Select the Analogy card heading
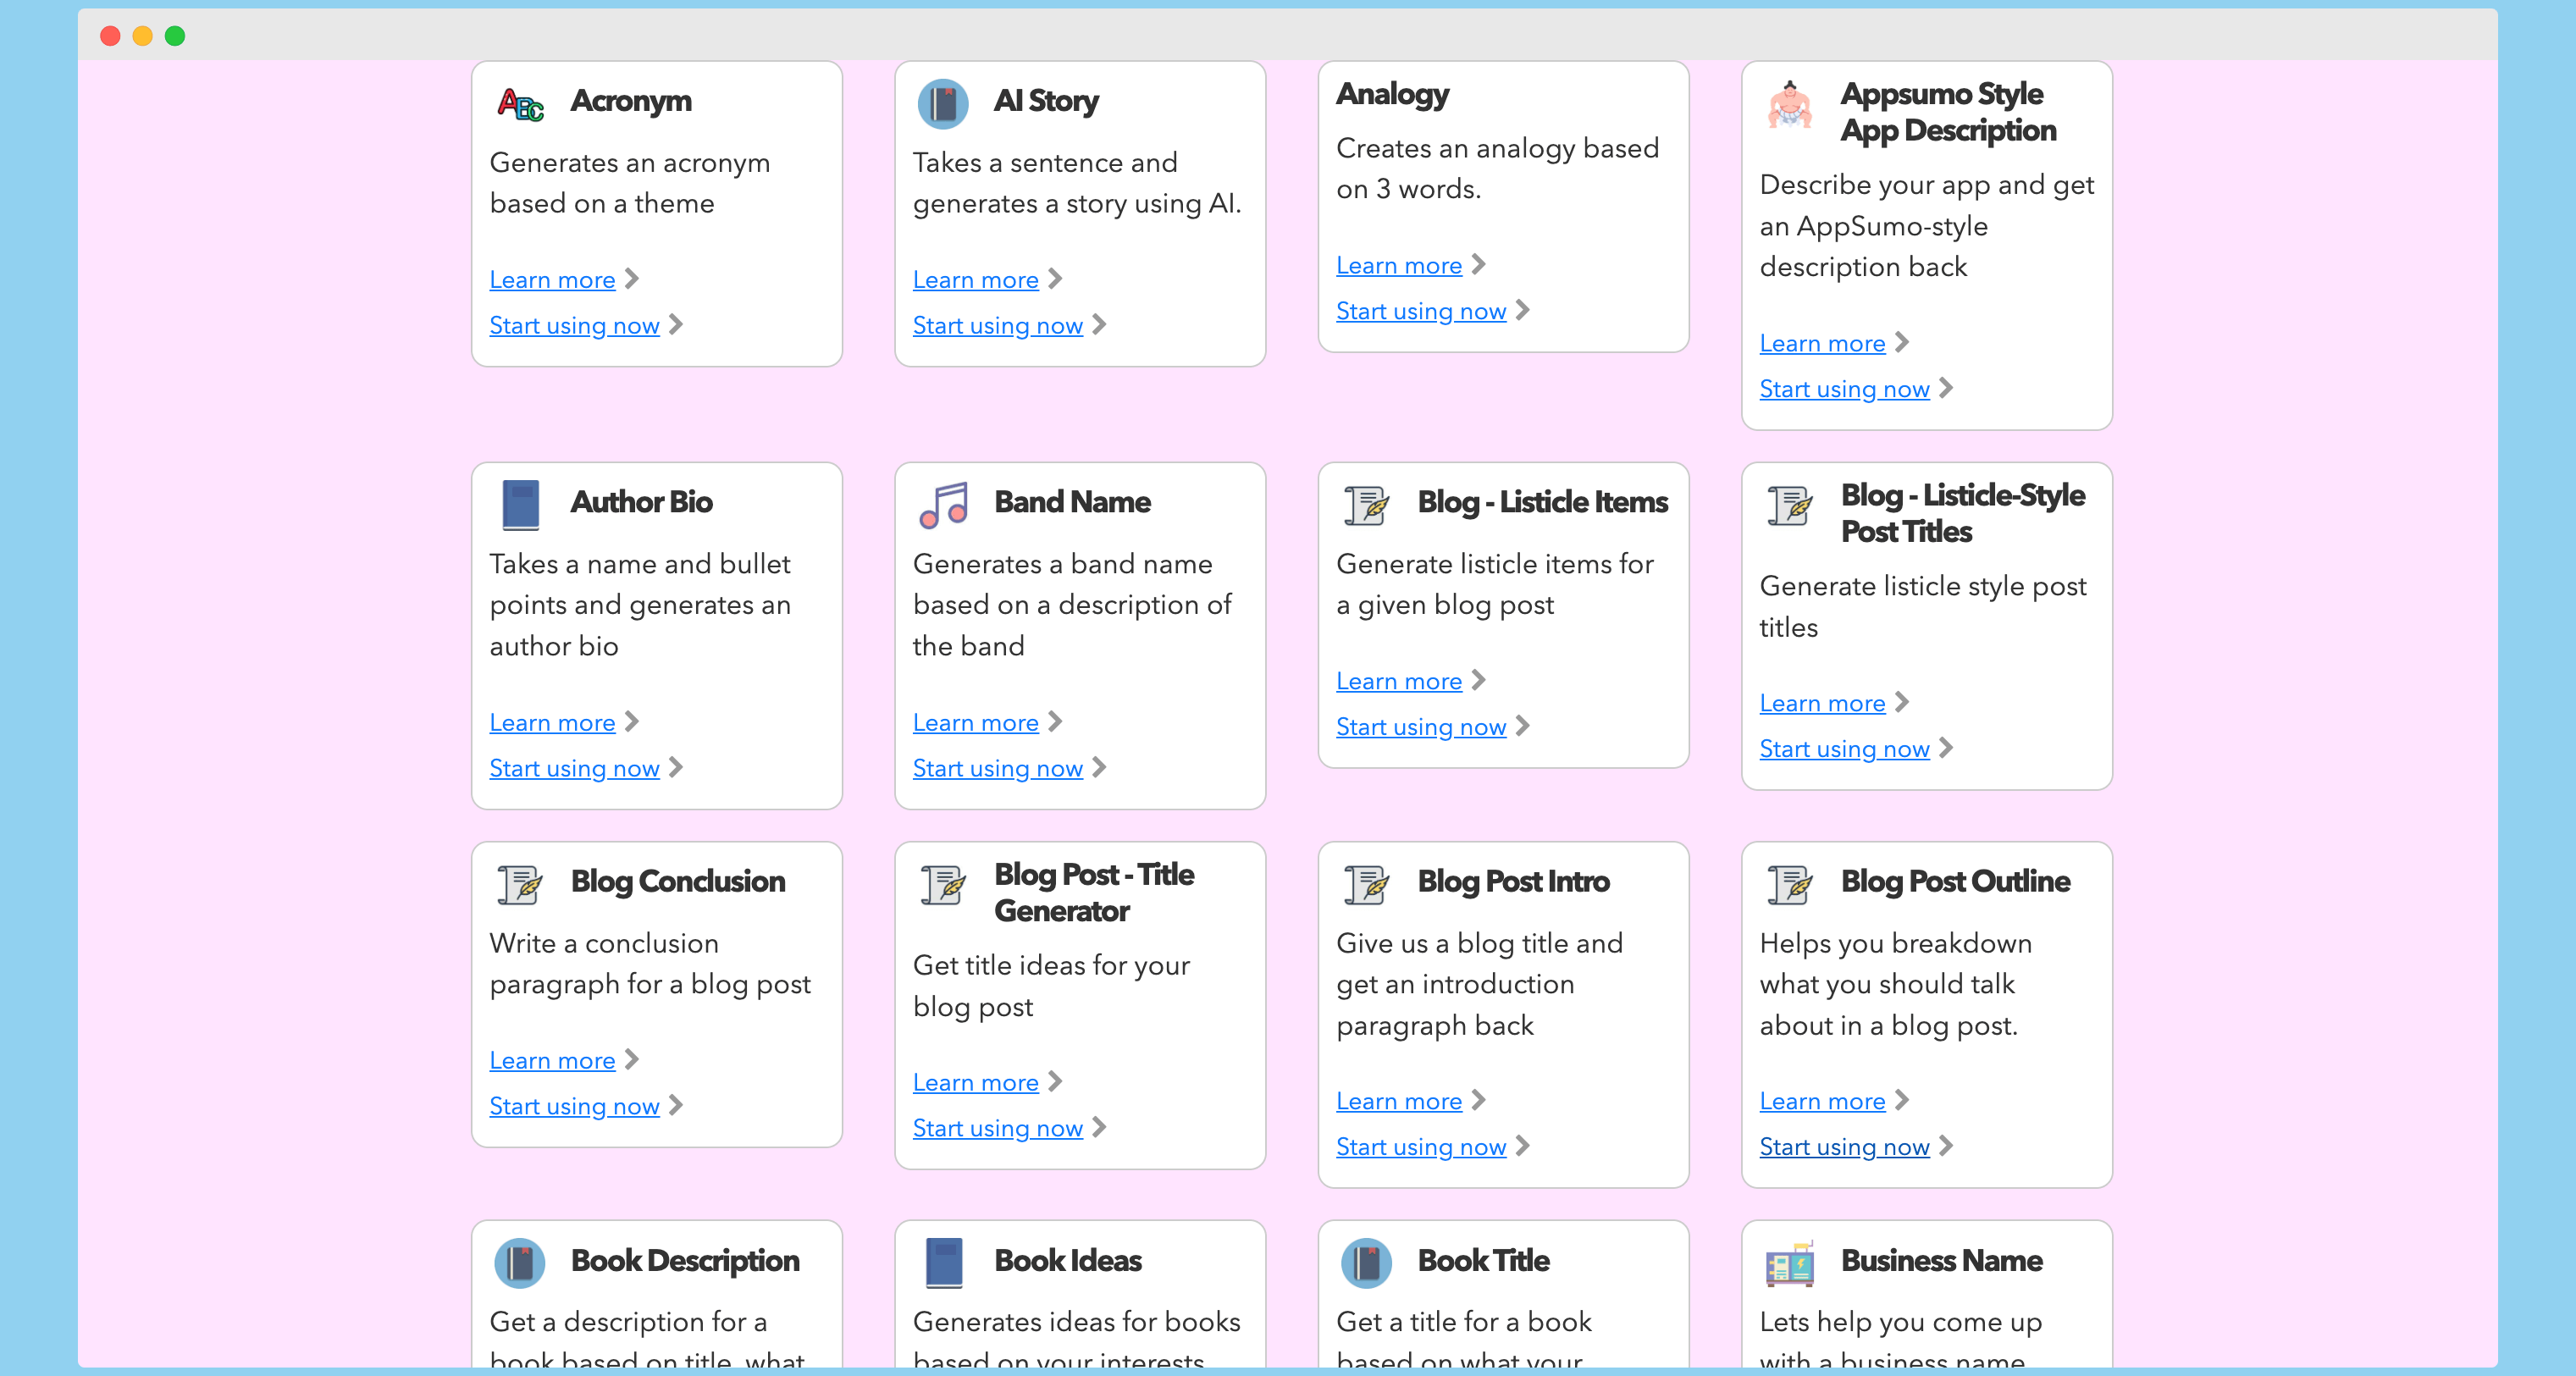This screenshot has height=1376, width=2576. point(1392,95)
